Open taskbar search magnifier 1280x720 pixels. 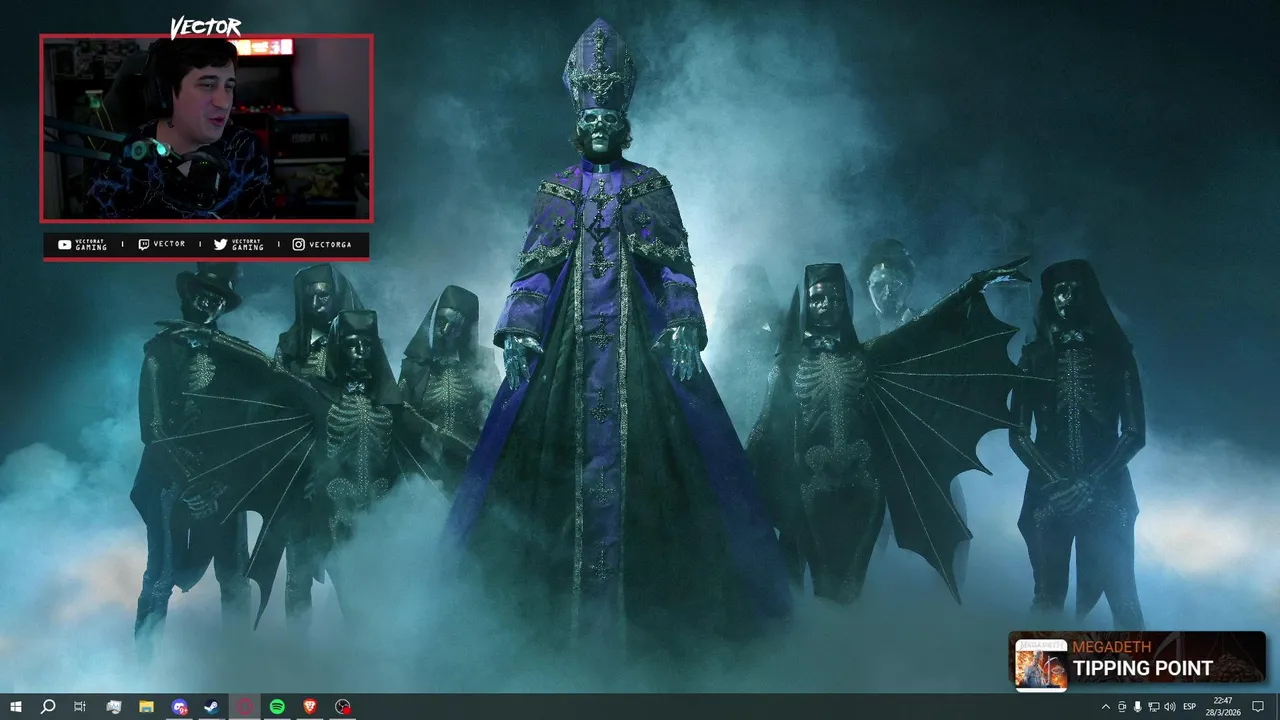[x=47, y=707]
